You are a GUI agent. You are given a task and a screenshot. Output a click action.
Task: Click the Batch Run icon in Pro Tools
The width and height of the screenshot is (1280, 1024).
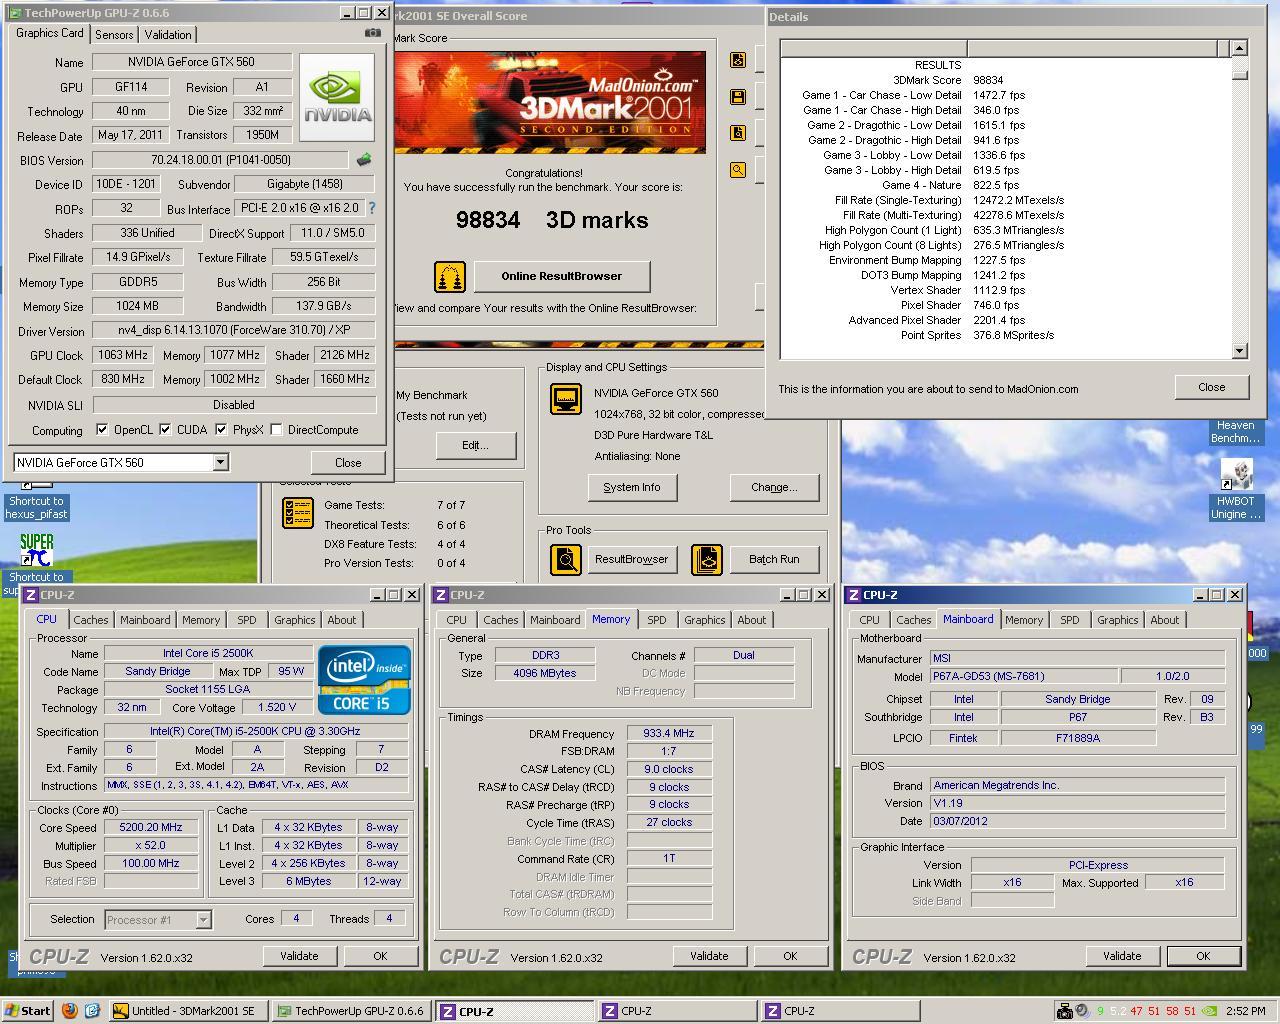click(707, 559)
